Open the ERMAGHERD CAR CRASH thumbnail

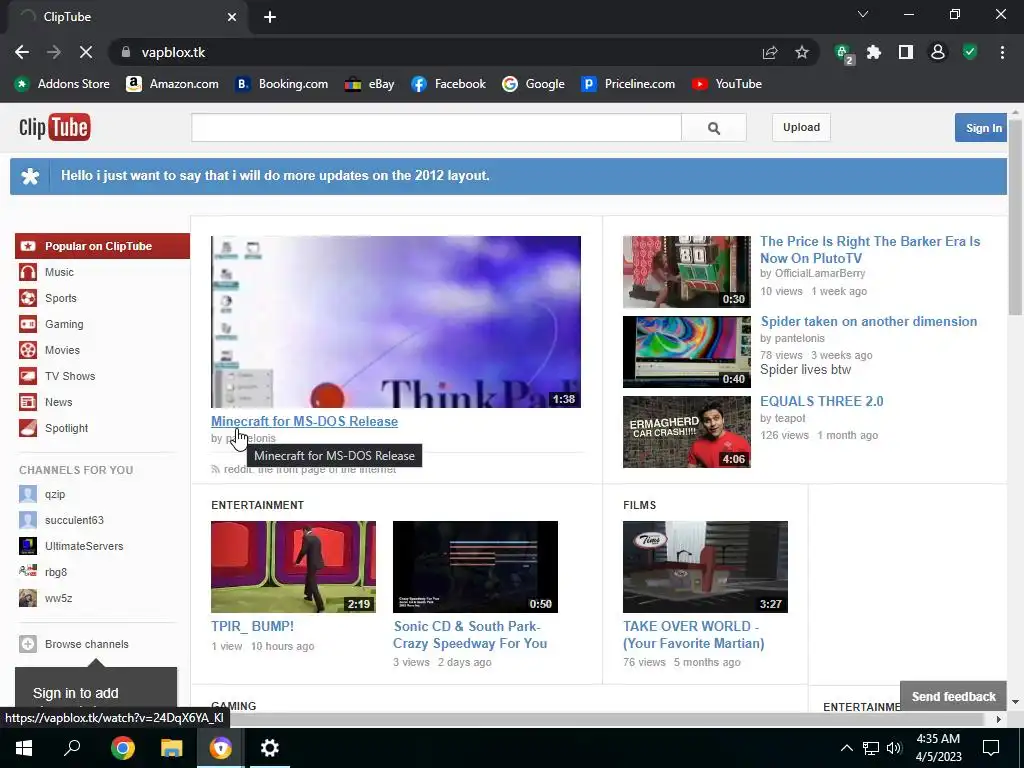(686, 432)
